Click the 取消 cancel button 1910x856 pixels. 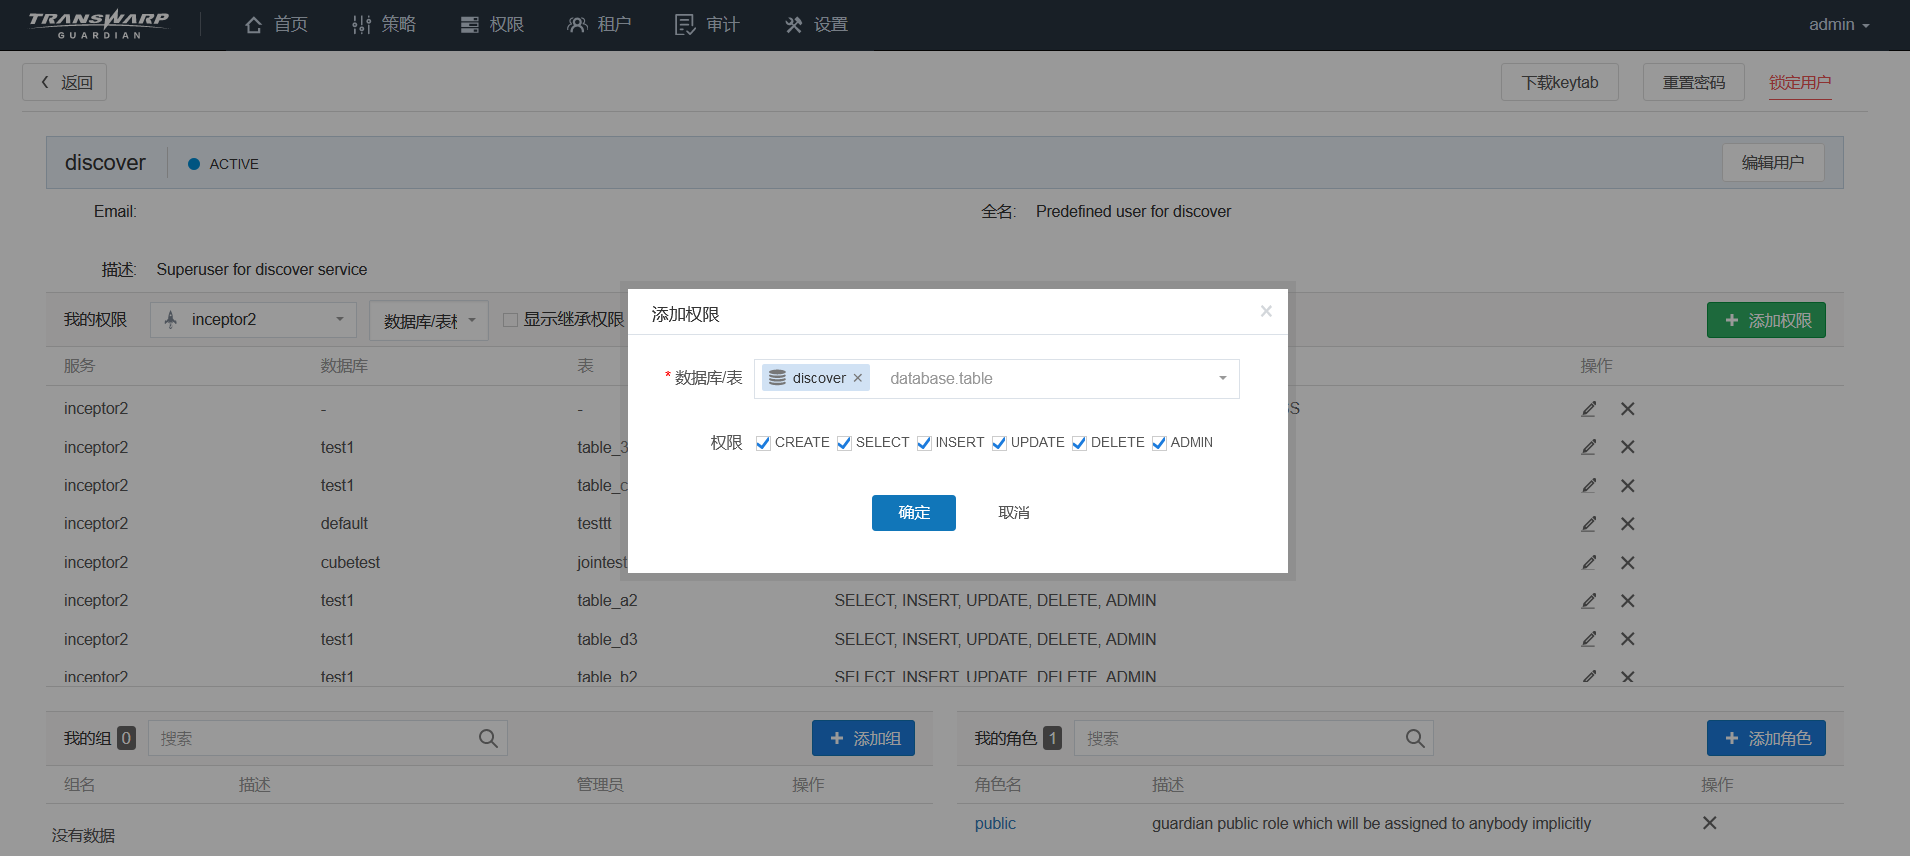click(1013, 513)
